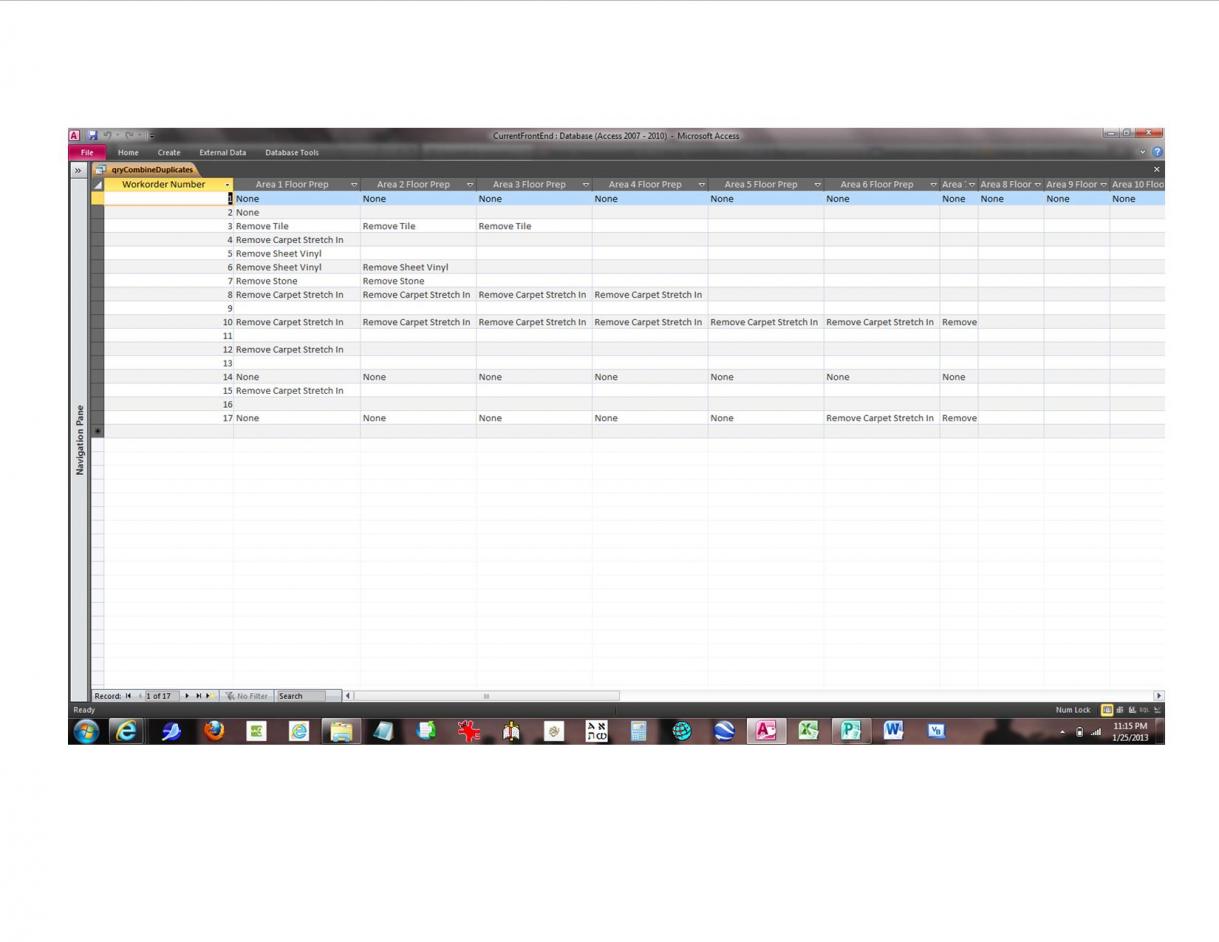This screenshot has width=1219, height=942.
Task: Create new blank record navigation button
Action: point(210,696)
